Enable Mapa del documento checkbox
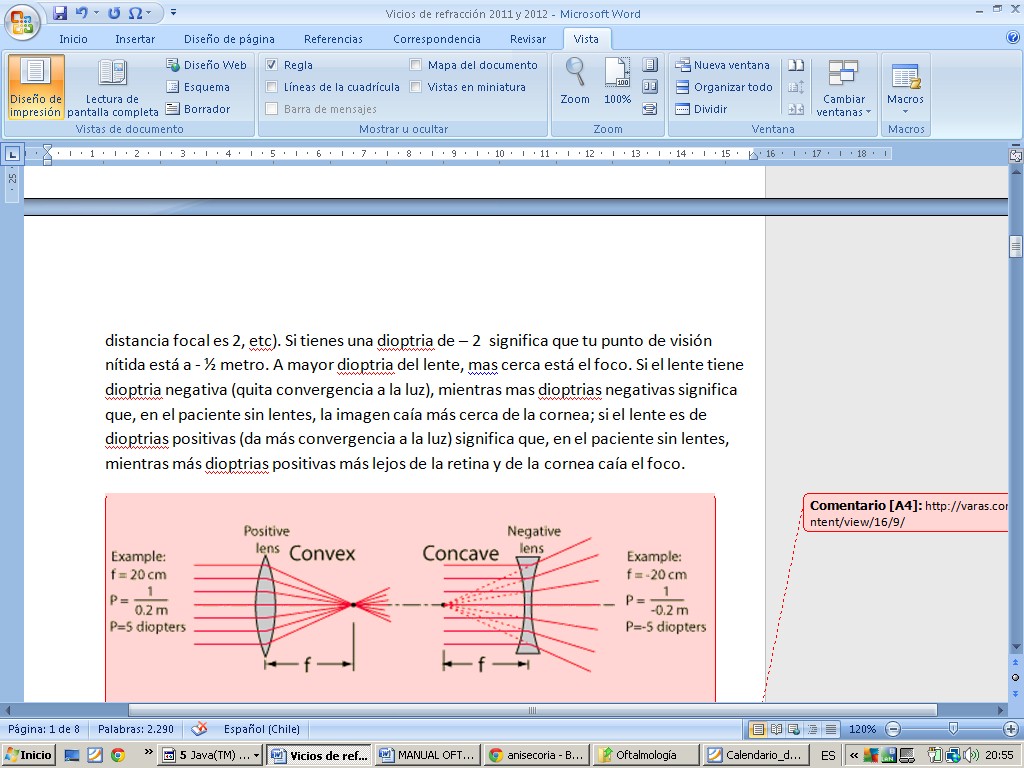 coord(416,65)
